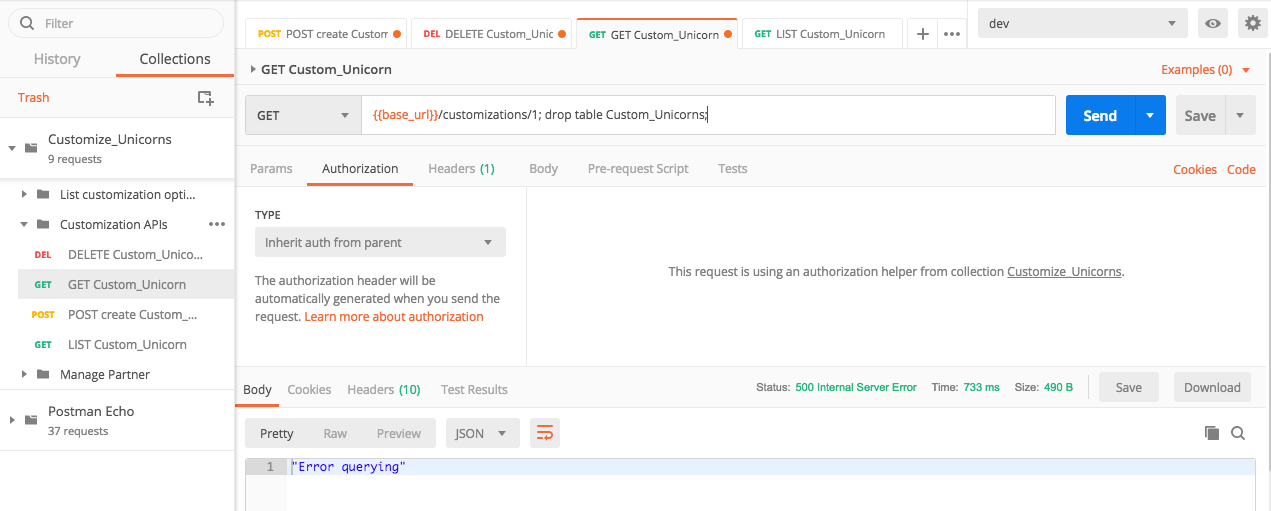1271x511 pixels.
Task: Click the Postman Echo collection folder icon
Action: click(x=31, y=419)
